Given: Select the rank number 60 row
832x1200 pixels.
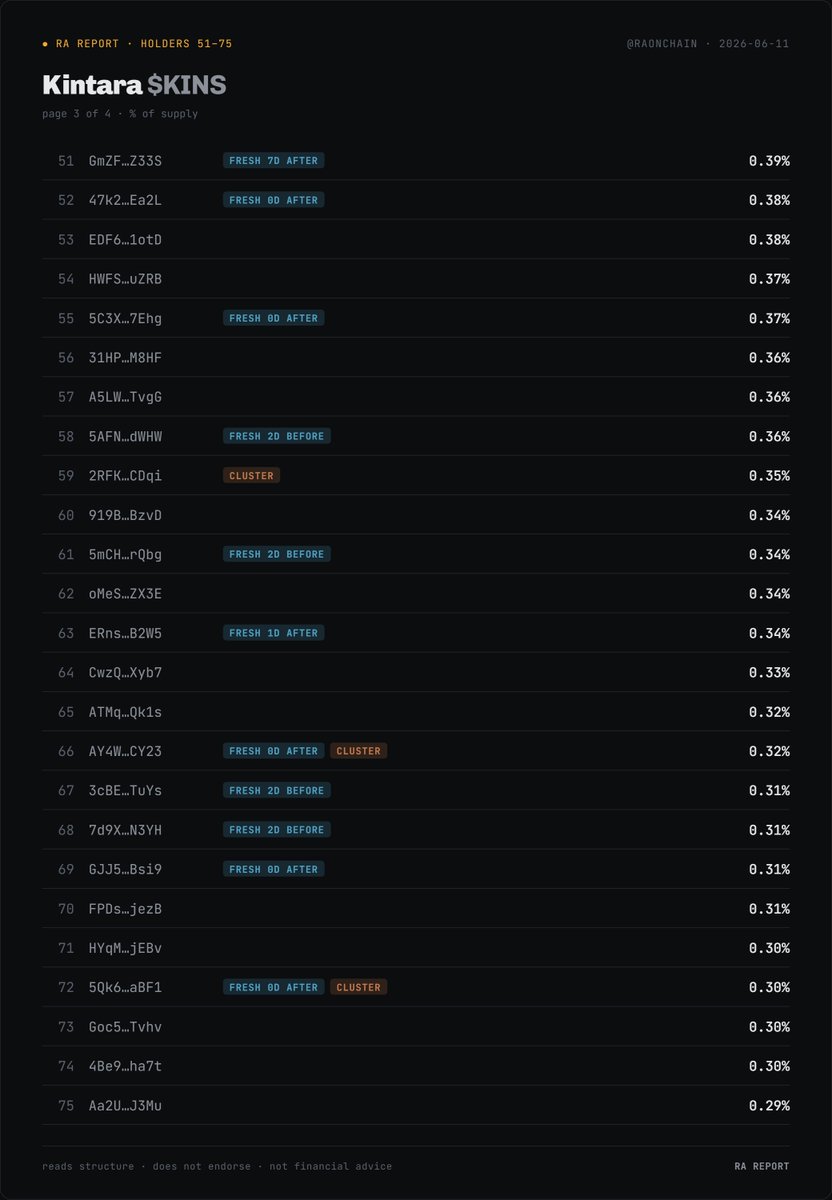Looking at the screenshot, I should (416, 515).
